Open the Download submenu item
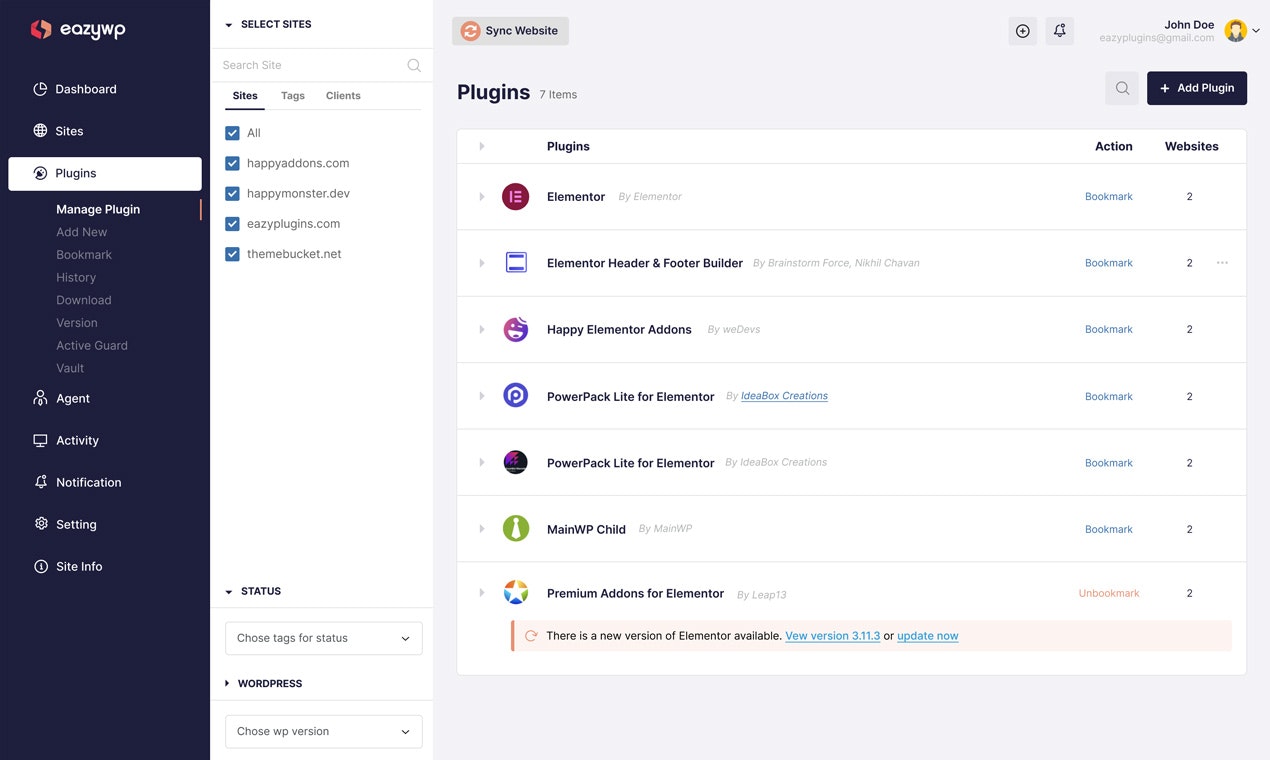The image size is (1270, 760). [x=84, y=300]
